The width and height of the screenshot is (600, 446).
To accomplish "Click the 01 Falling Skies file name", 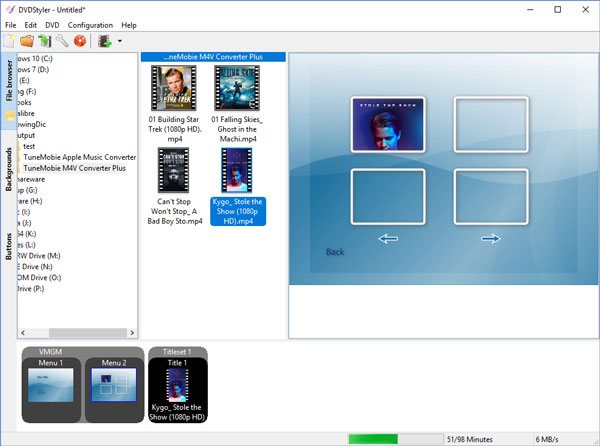I will (x=237, y=129).
